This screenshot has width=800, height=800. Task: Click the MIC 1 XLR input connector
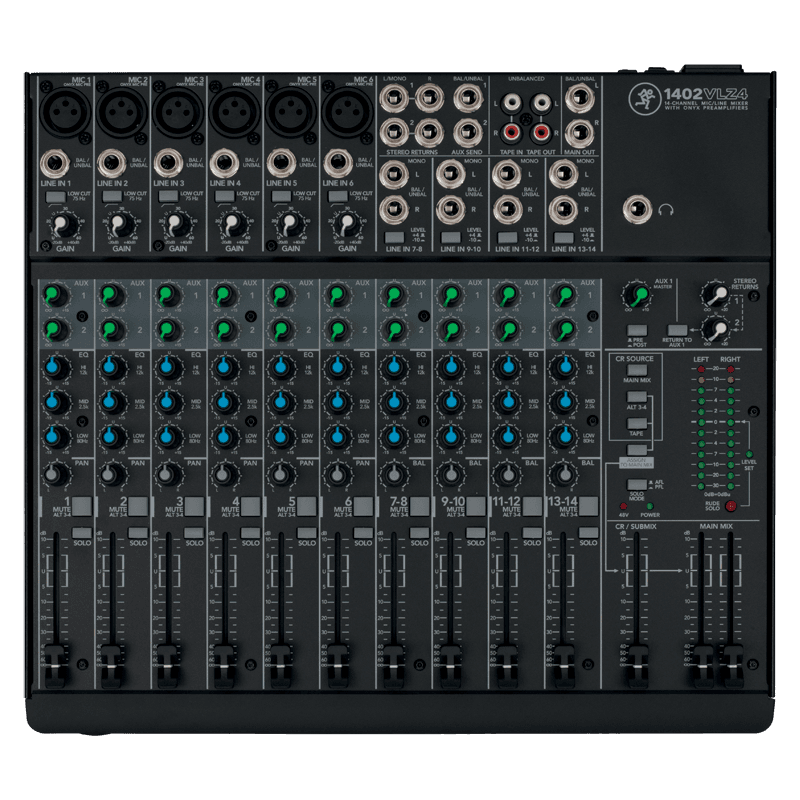click(63, 110)
